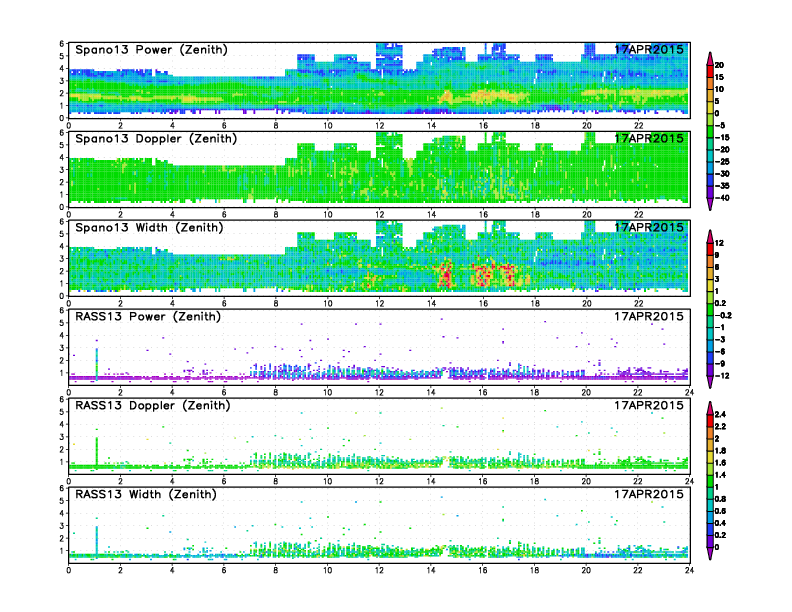
Task: Click the purple bottom arrow of the -40 to 20 colorbar
Action: 710,204
